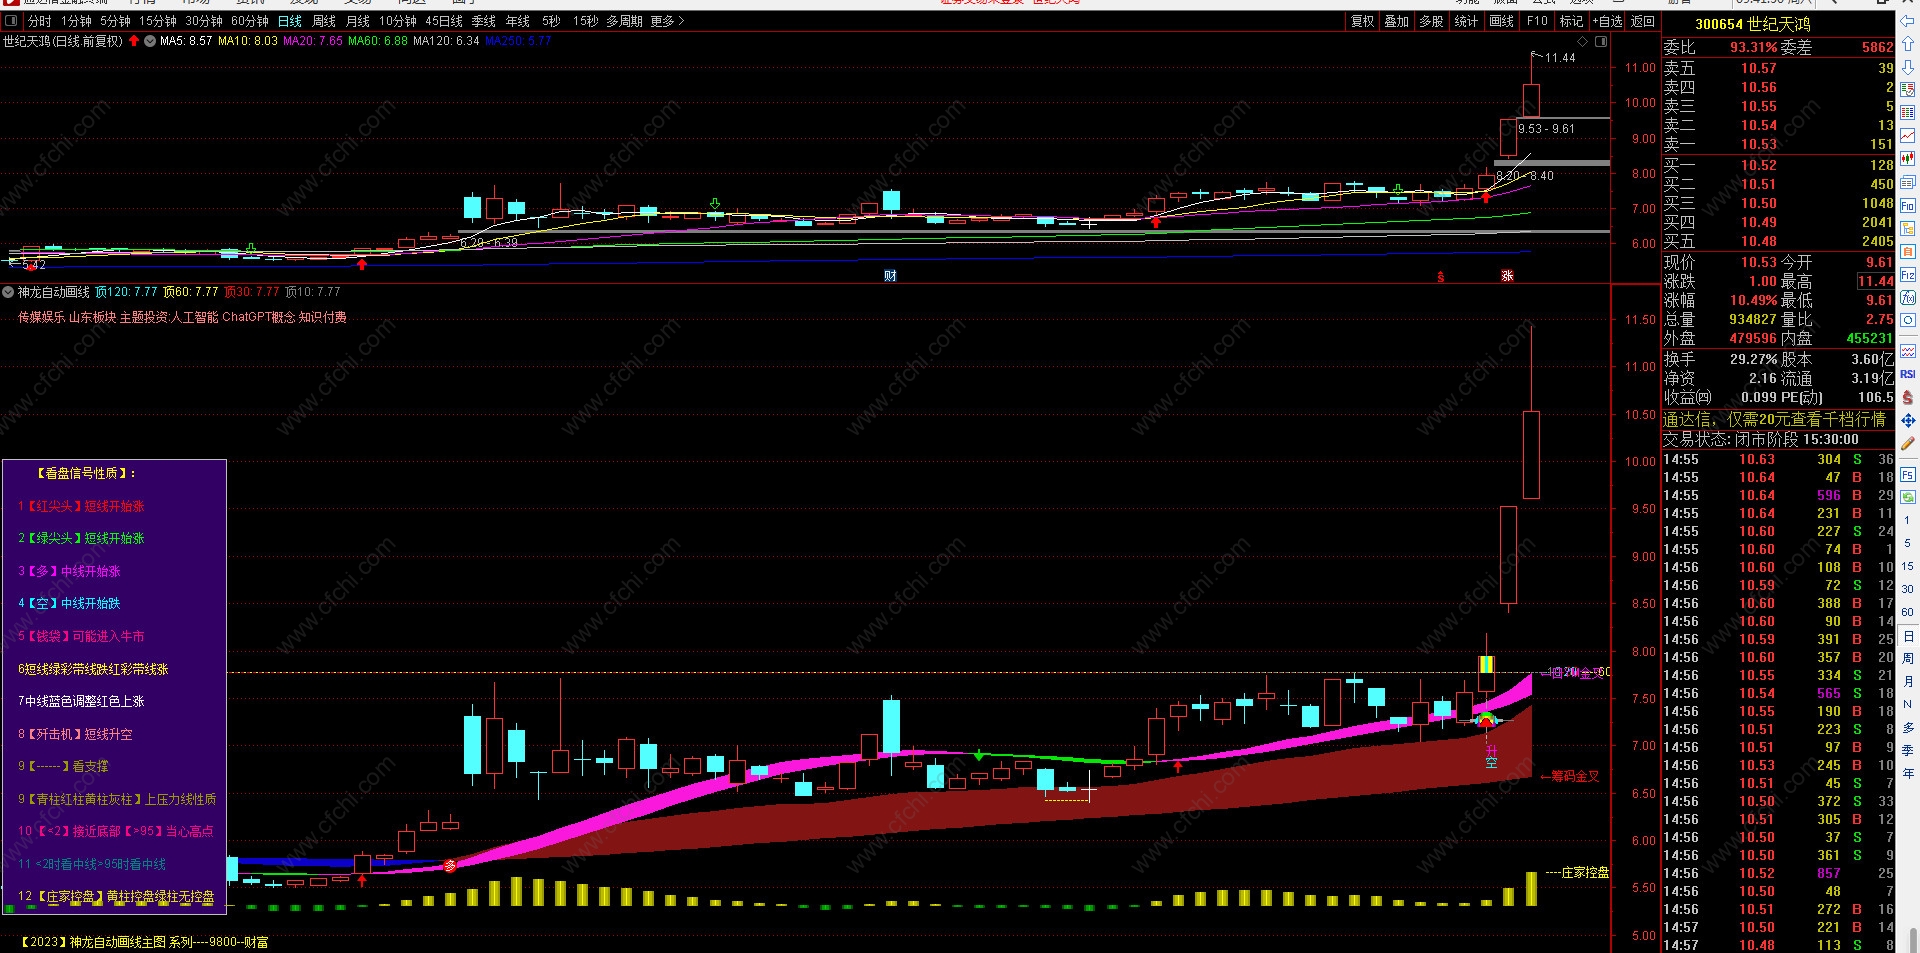Viewport: 1920px width, 953px height.
Task: Open the candlestick chart icon in sidebar
Action: [x=1908, y=158]
